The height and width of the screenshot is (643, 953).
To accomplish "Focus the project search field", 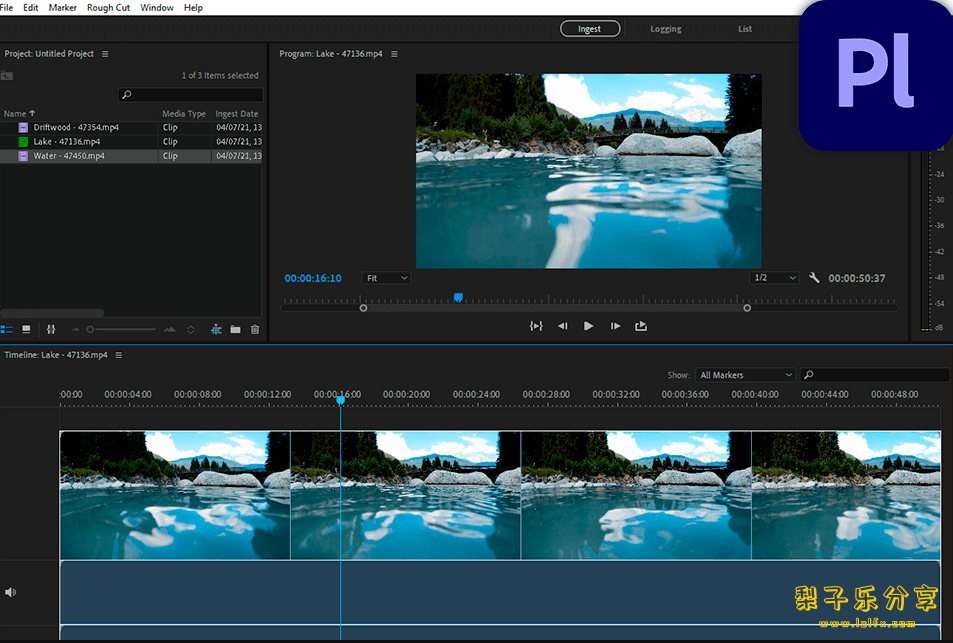I will coord(190,94).
